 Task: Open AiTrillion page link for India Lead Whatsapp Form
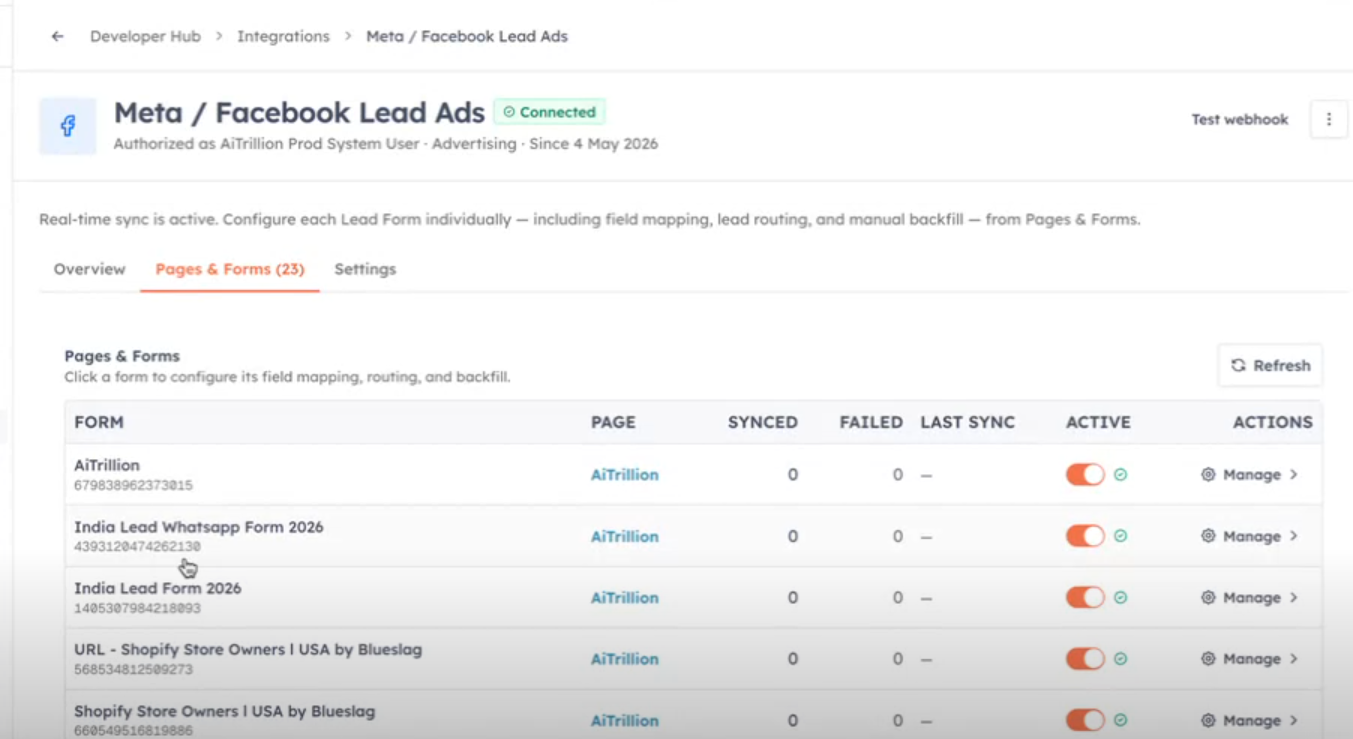[625, 536]
